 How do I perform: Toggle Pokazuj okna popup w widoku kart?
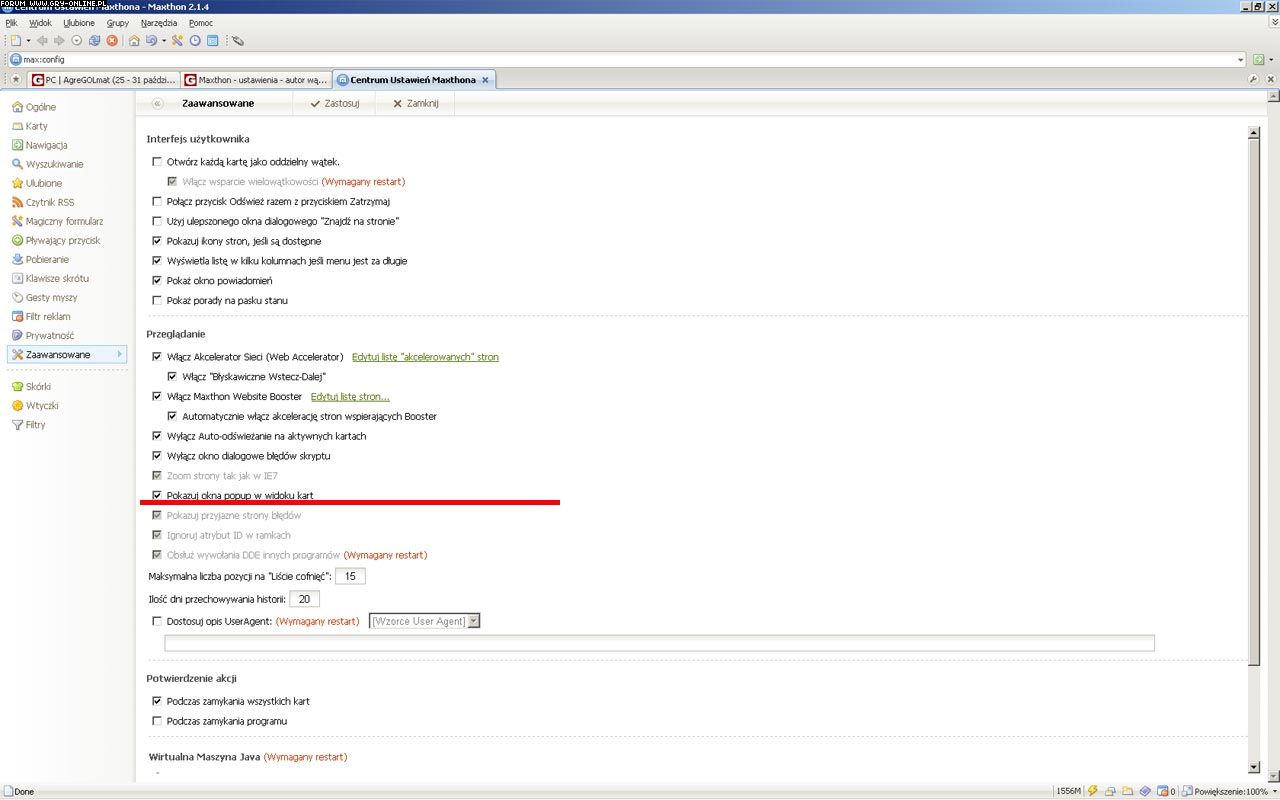click(156, 495)
